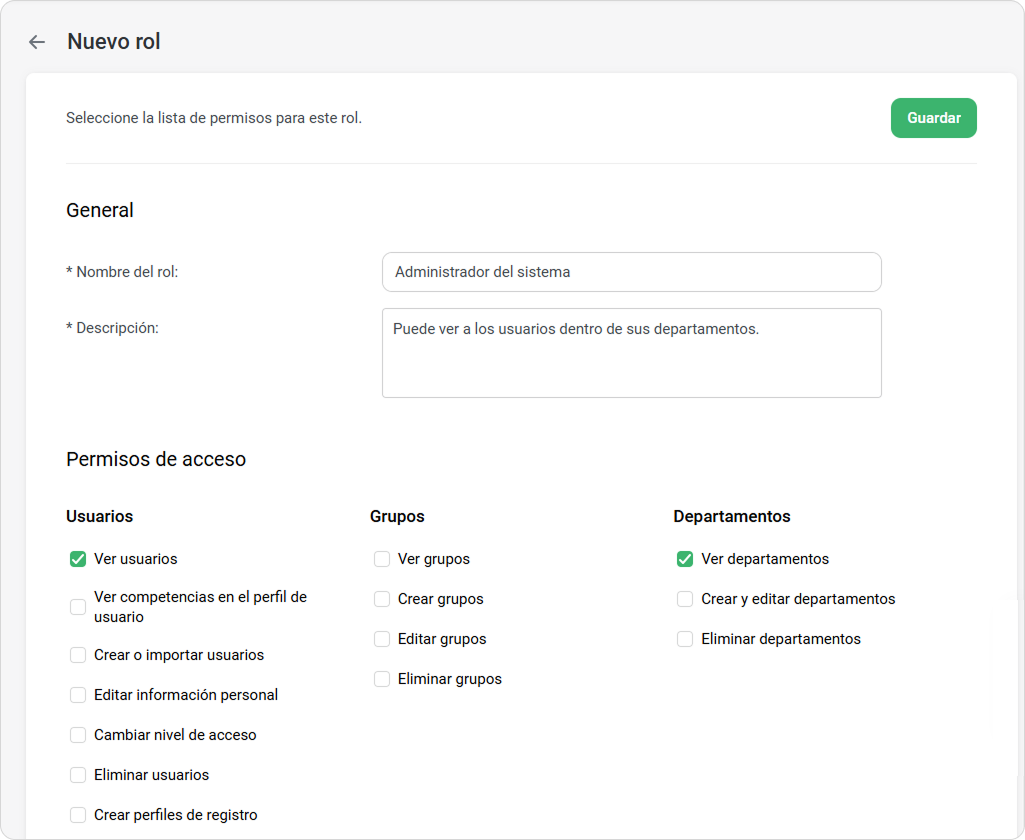Tick the Editar grupos checkbox
The height and width of the screenshot is (840, 1025).
pos(382,639)
